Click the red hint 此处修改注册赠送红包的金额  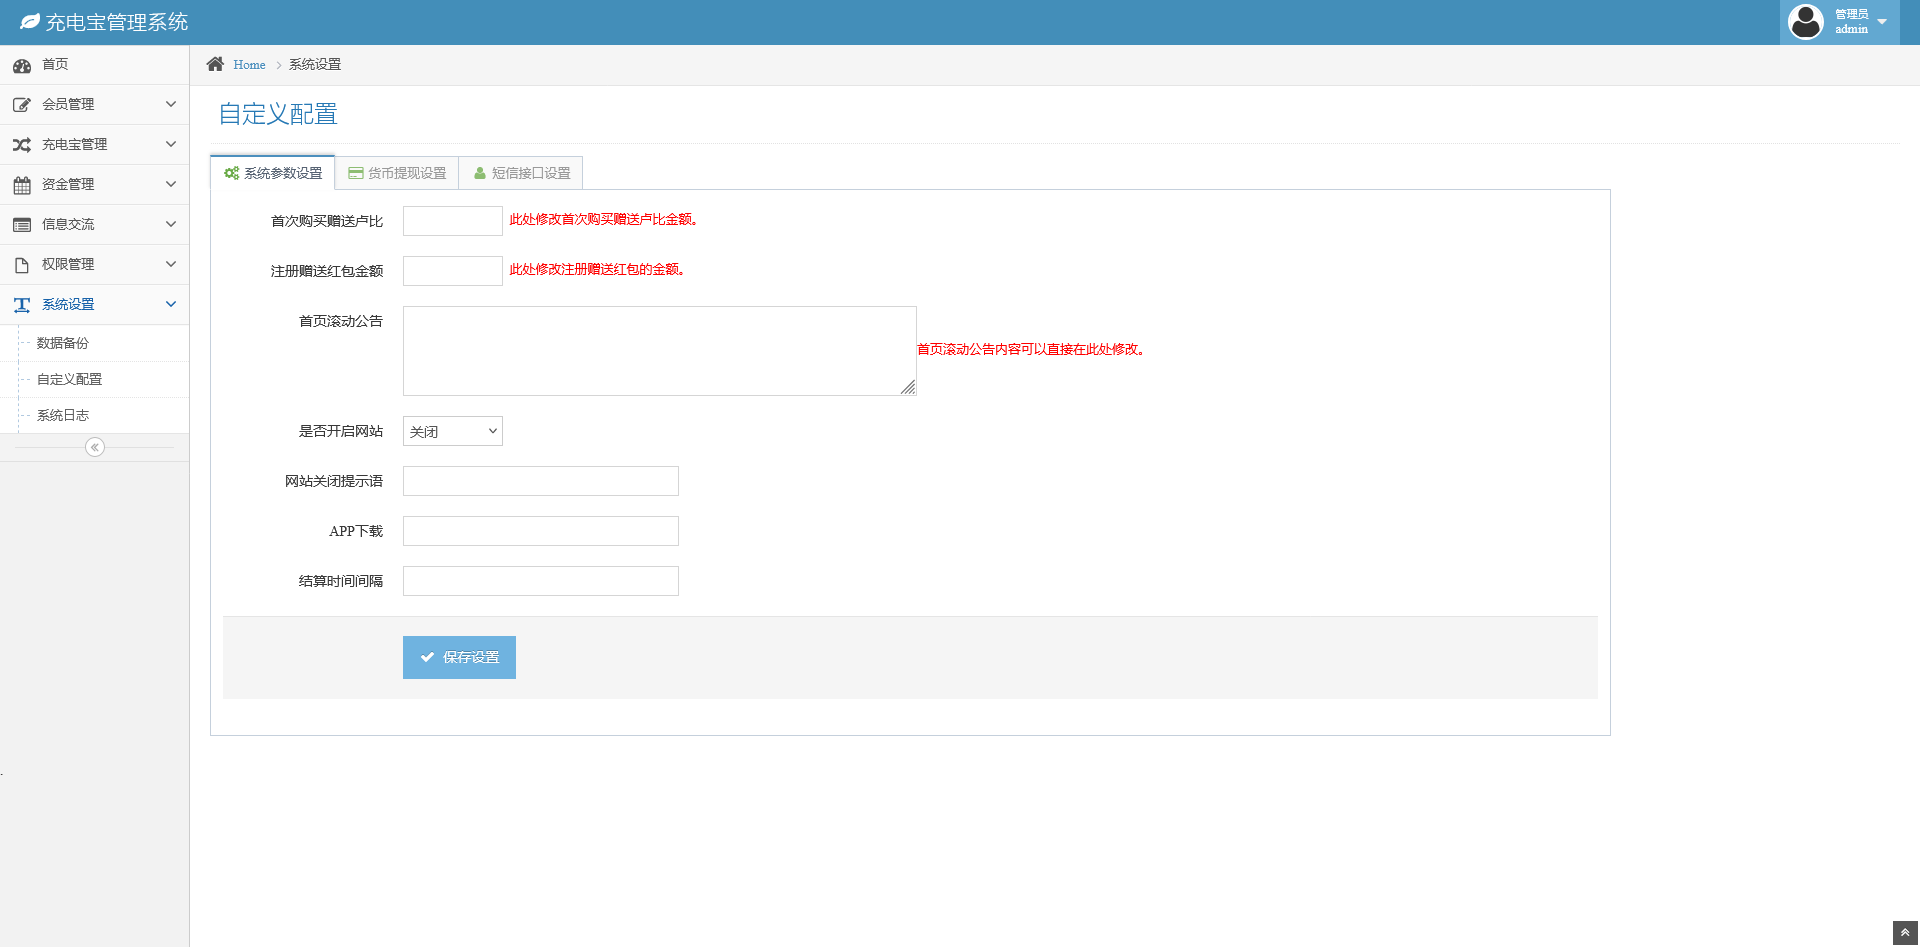coord(597,270)
